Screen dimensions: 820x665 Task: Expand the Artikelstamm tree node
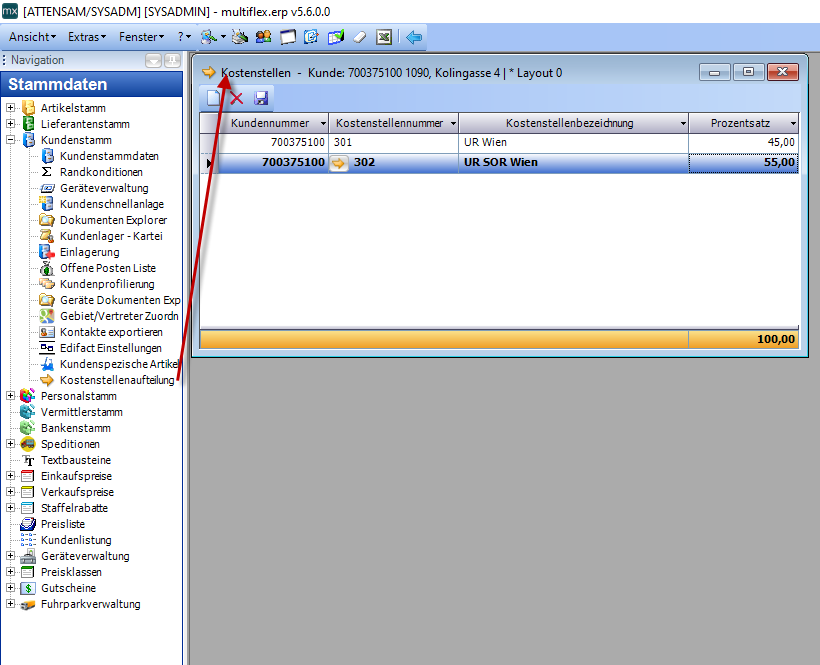(11, 108)
